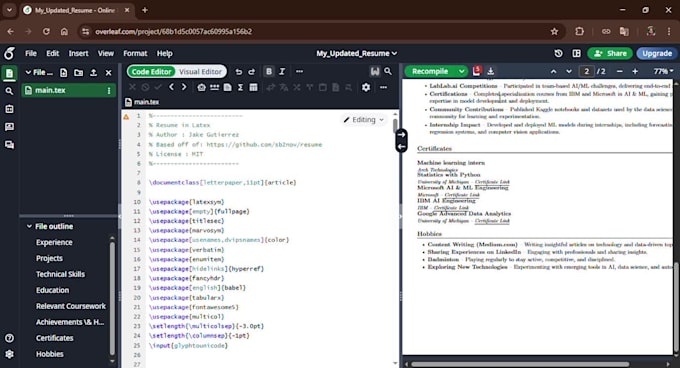
Task: Sync editor location to PDF arrow
Action: [x=402, y=134]
